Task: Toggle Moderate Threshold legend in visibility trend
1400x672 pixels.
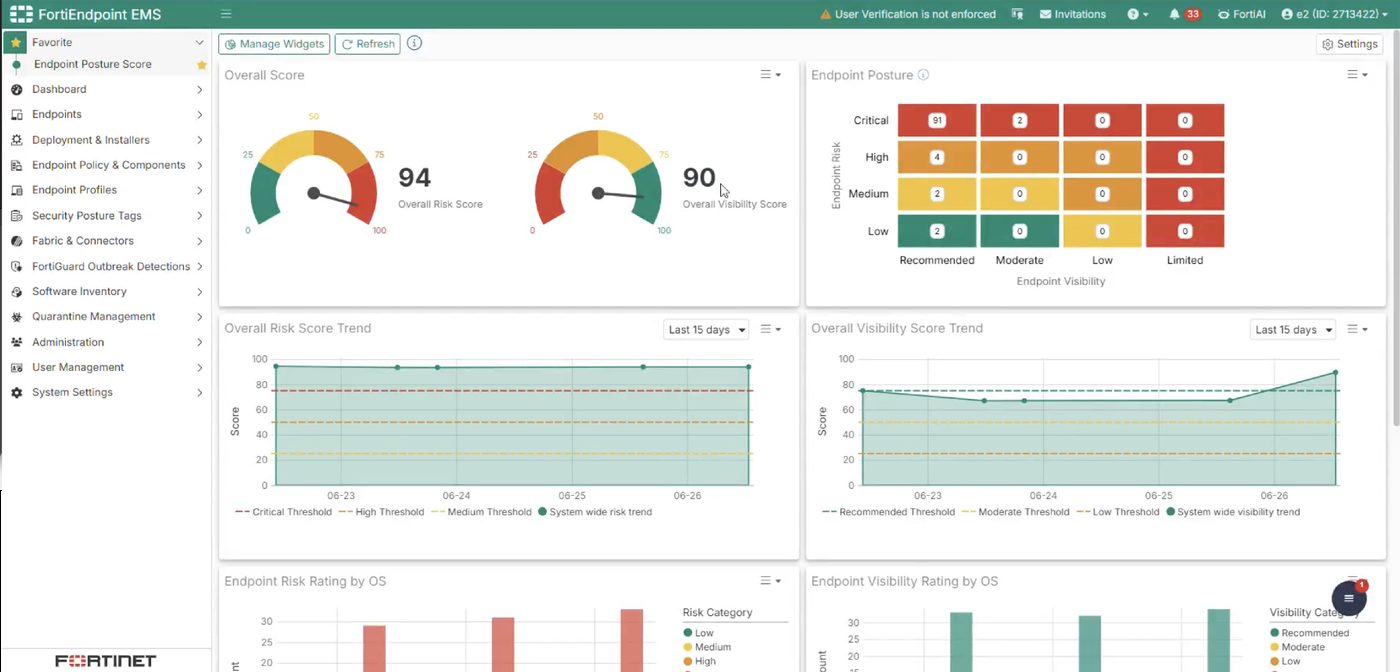Action: [x=1015, y=512]
